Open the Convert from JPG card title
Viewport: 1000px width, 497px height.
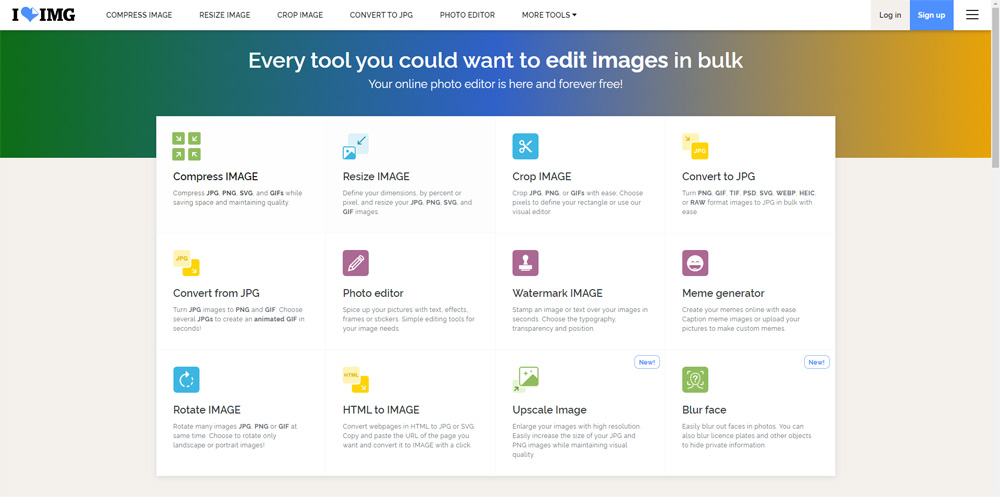216,293
